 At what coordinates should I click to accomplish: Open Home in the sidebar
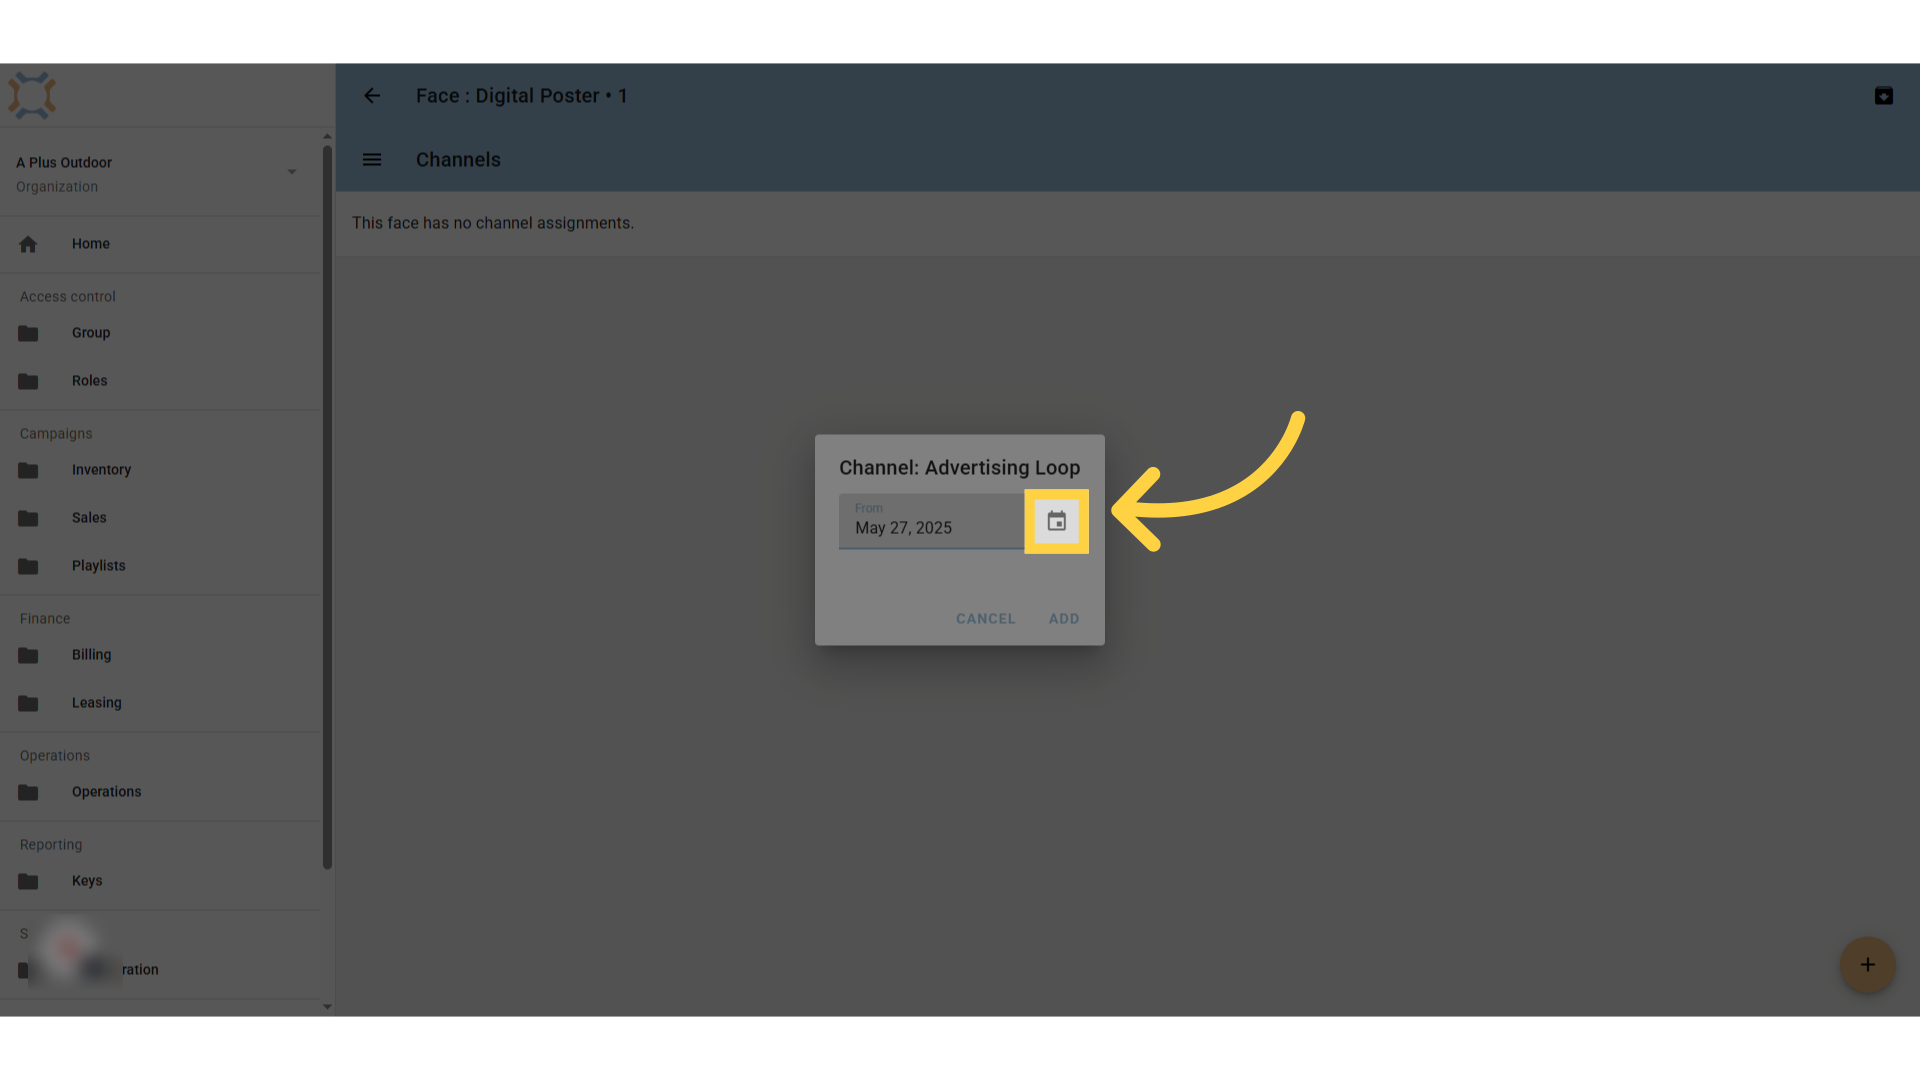pyautogui.click(x=160, y=244)
